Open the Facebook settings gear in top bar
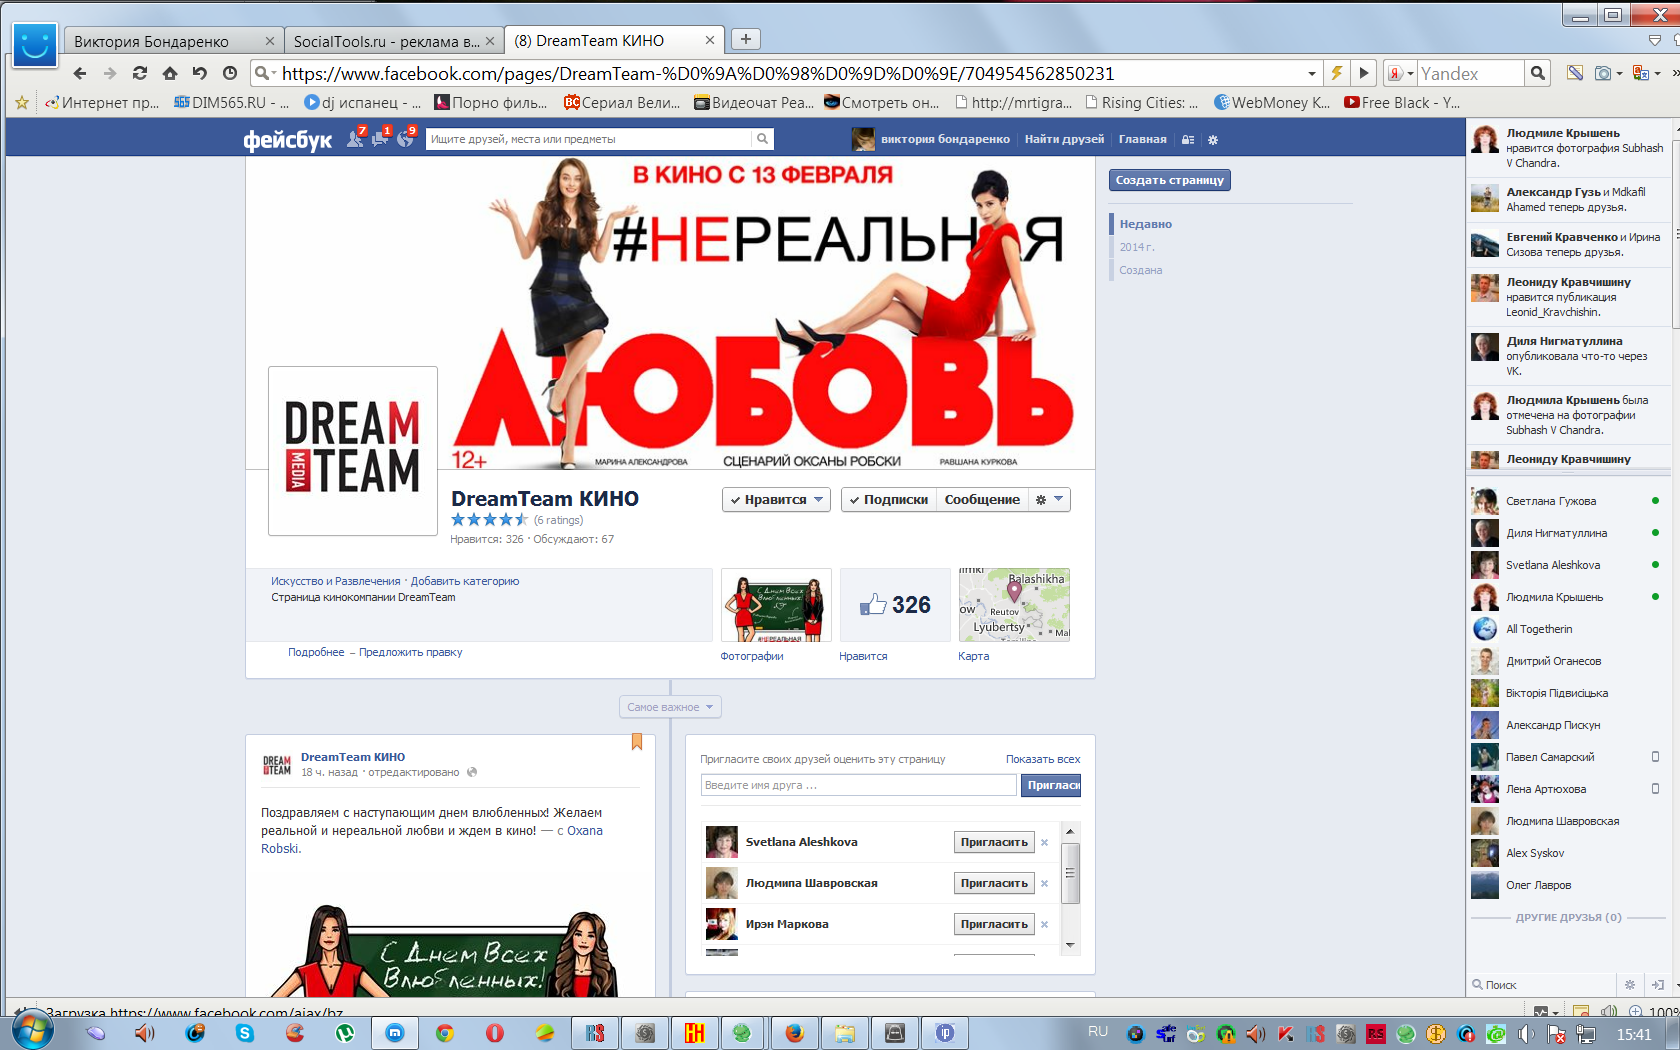Viewport: 1680px width, 1050px height. [x=1213, y=140]
